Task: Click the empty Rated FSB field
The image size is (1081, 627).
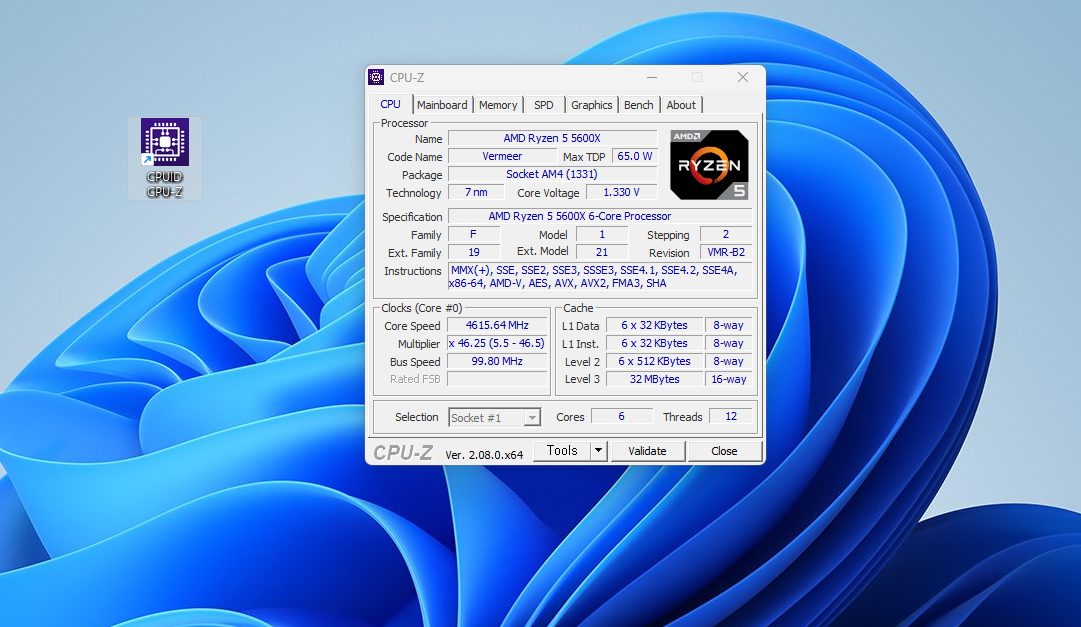Action: [497, 379]
